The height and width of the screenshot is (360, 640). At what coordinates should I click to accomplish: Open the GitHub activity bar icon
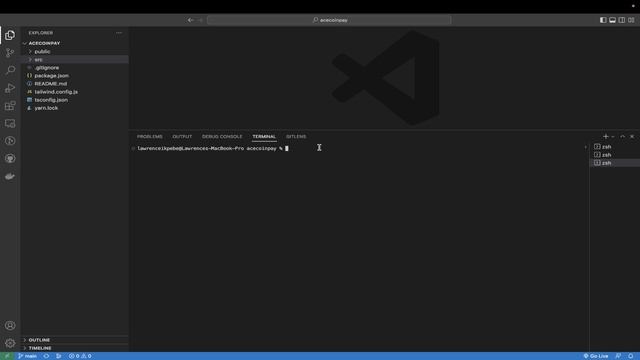[10, 158]
